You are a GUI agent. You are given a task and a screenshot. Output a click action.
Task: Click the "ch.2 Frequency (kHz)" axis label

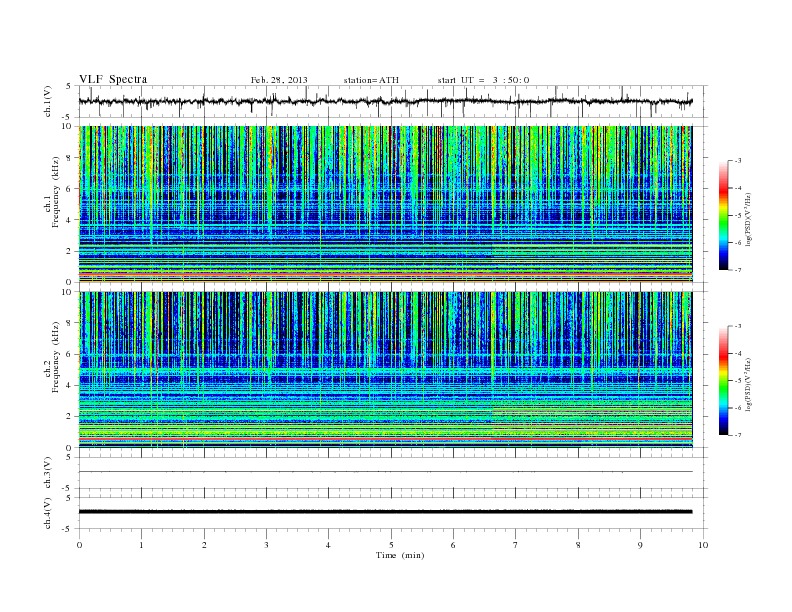(x=52, y=358)
